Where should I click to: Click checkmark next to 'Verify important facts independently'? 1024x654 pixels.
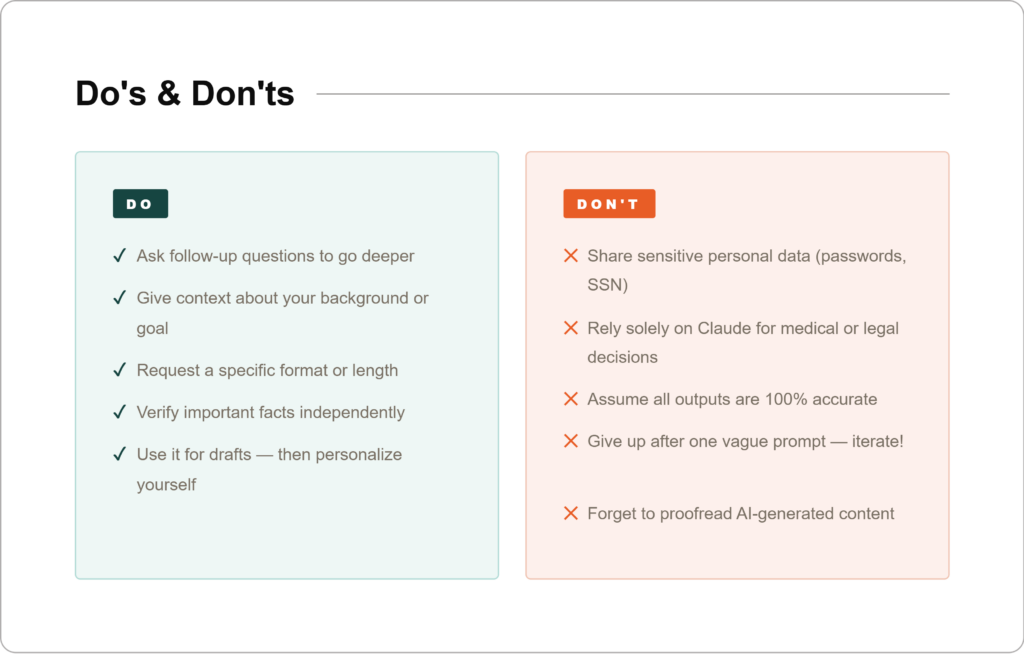pyautogui.click(x=119, y=412)
